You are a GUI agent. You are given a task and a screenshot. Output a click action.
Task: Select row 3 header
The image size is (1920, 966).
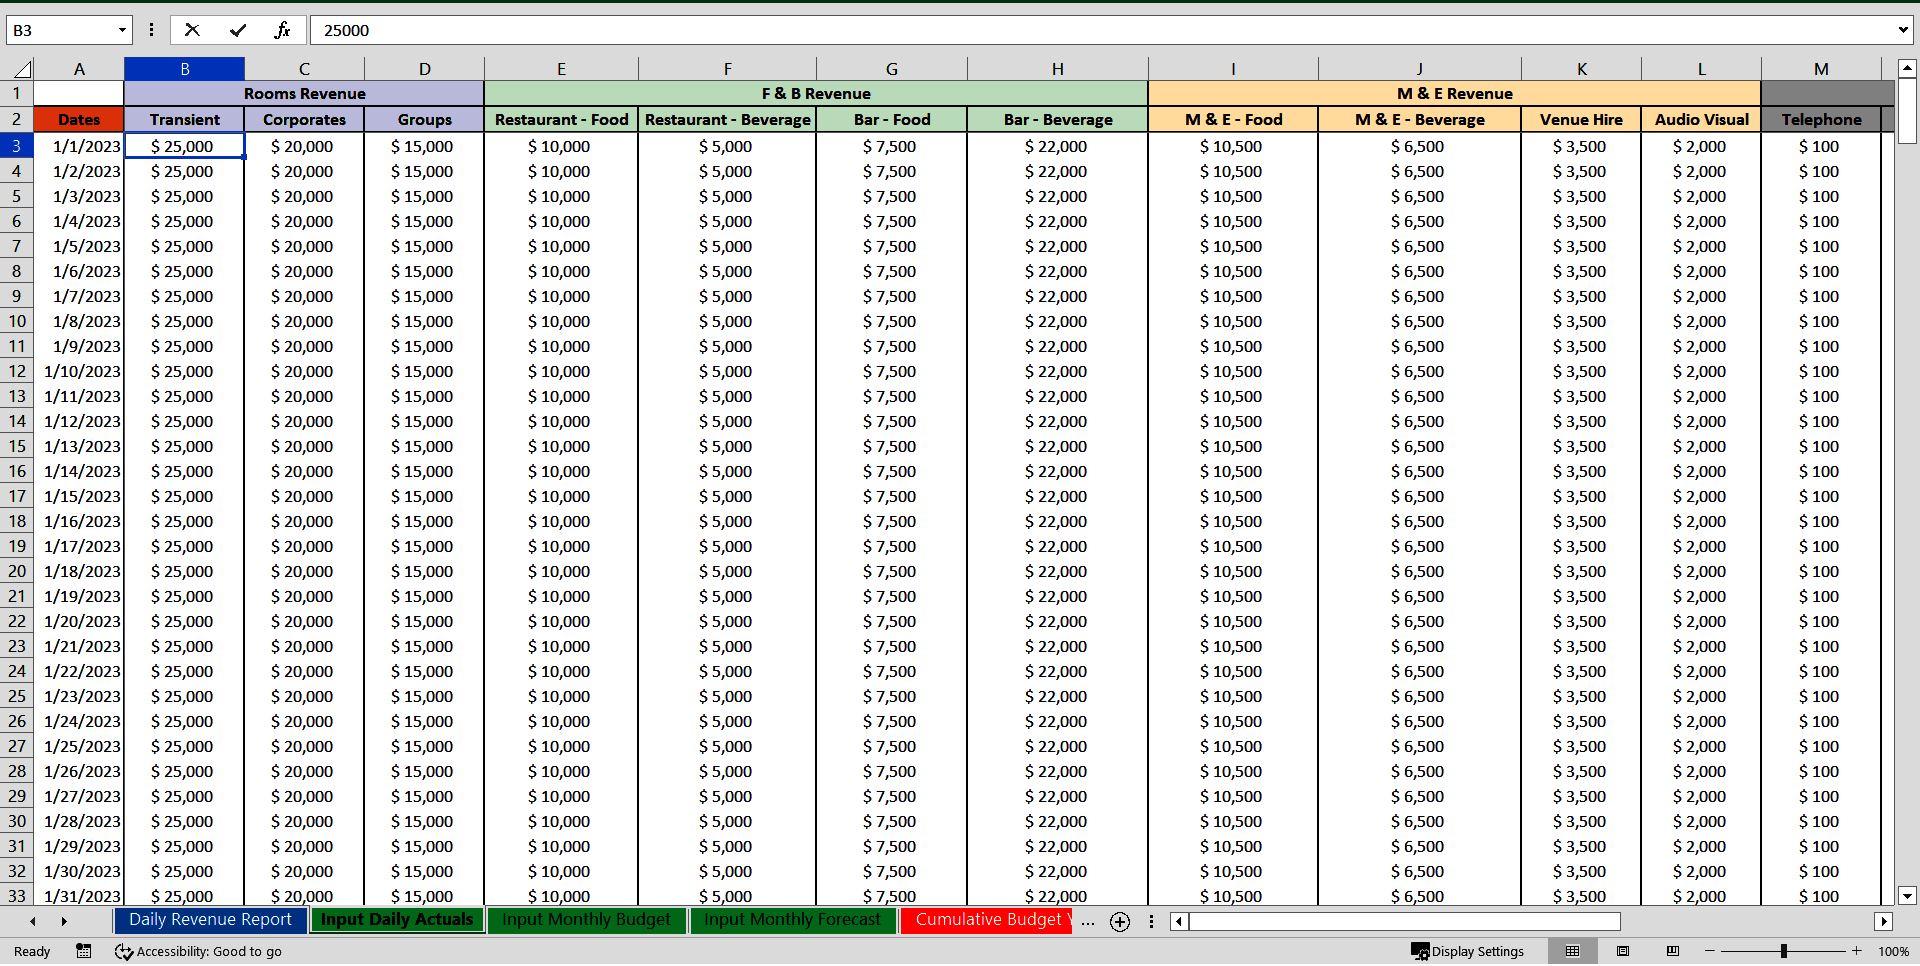click(17, 146)
